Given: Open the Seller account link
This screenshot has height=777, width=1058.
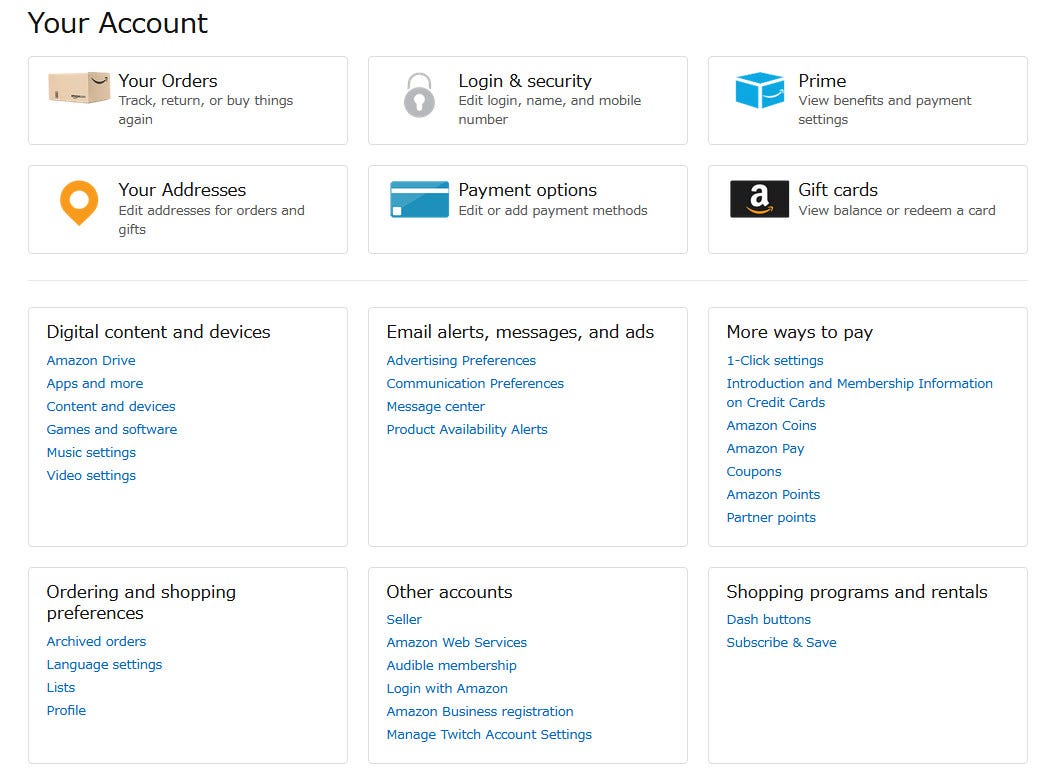Looking at the screenshot, I should click(x=404, y=619).
